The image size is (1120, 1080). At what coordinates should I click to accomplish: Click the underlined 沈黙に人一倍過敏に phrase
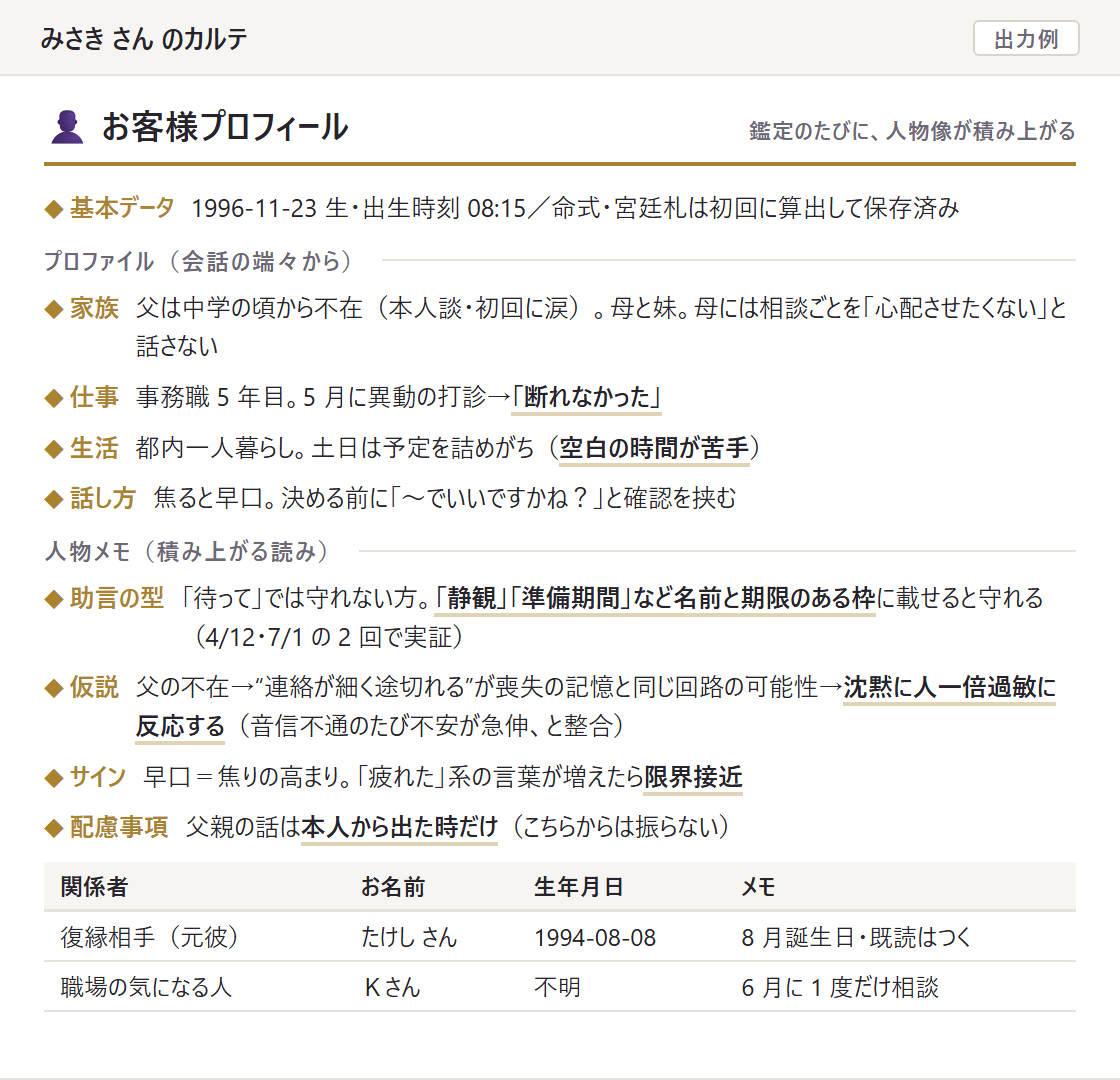(x=949, y=687)
